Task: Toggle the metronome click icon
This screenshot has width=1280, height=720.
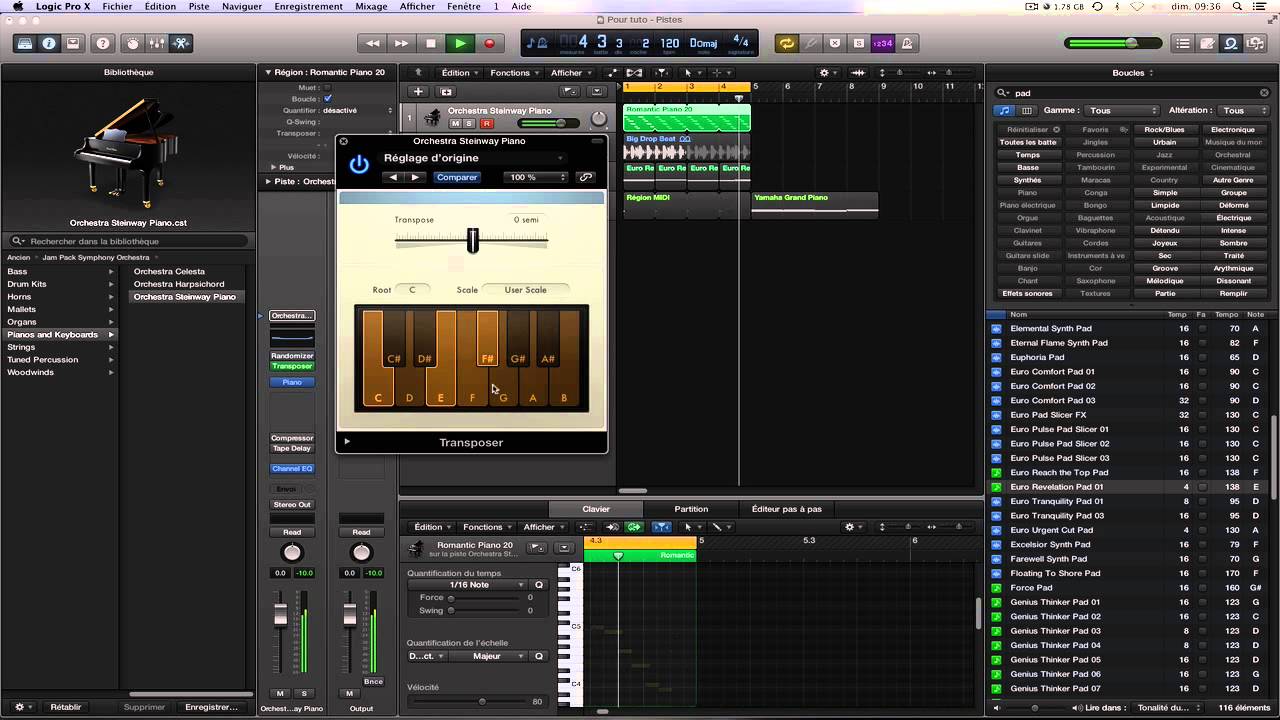Action: point(907,43)
